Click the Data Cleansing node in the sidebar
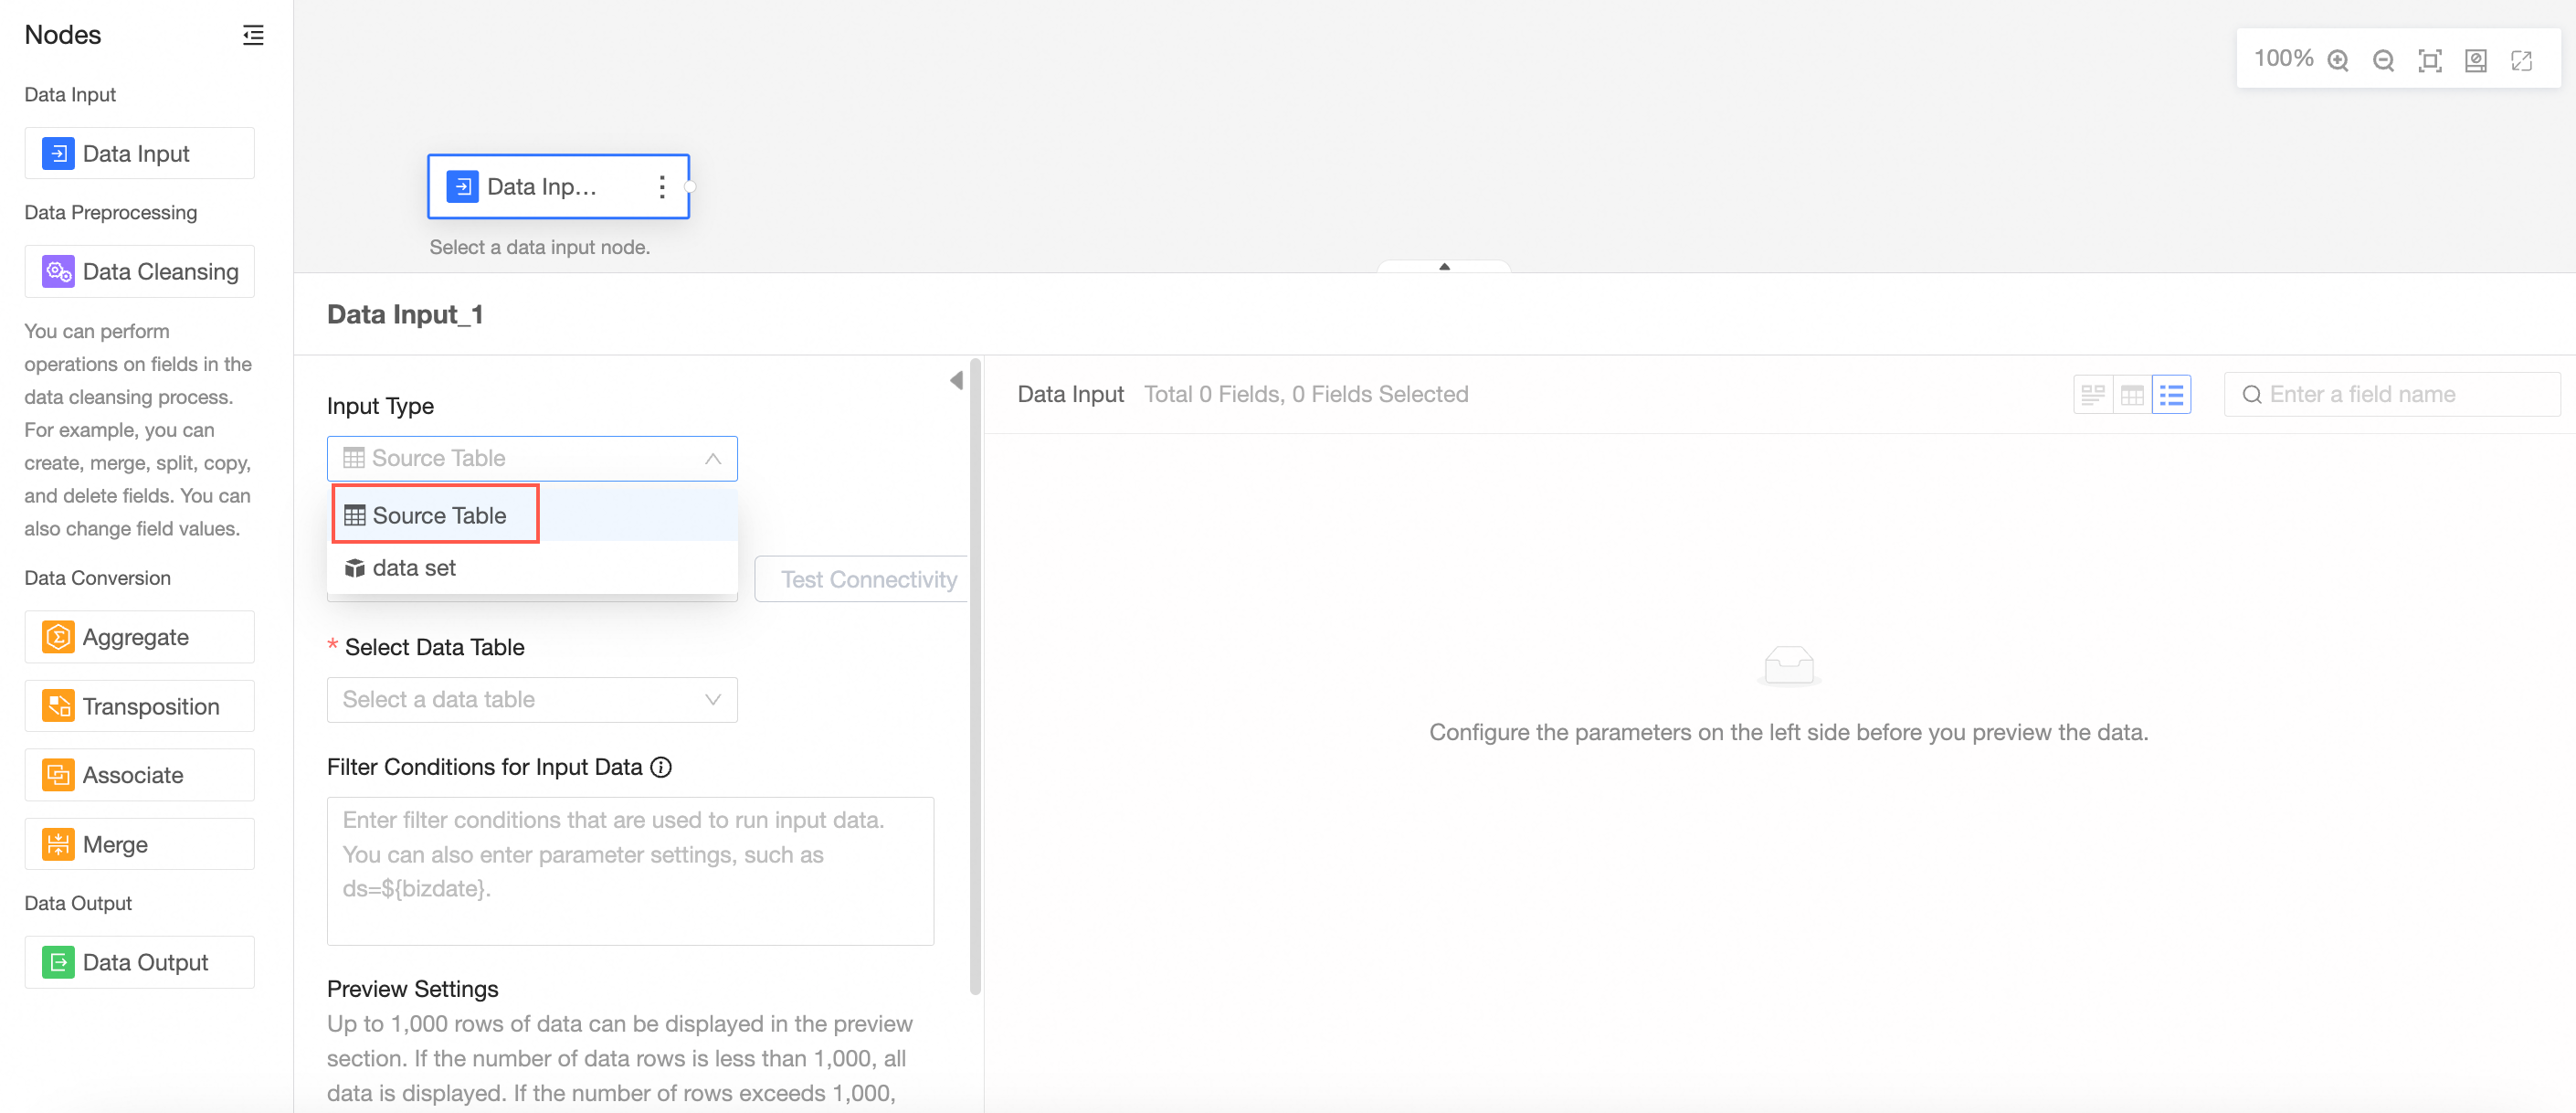The image size is (2576, 1113). click(x=140, y=272)
